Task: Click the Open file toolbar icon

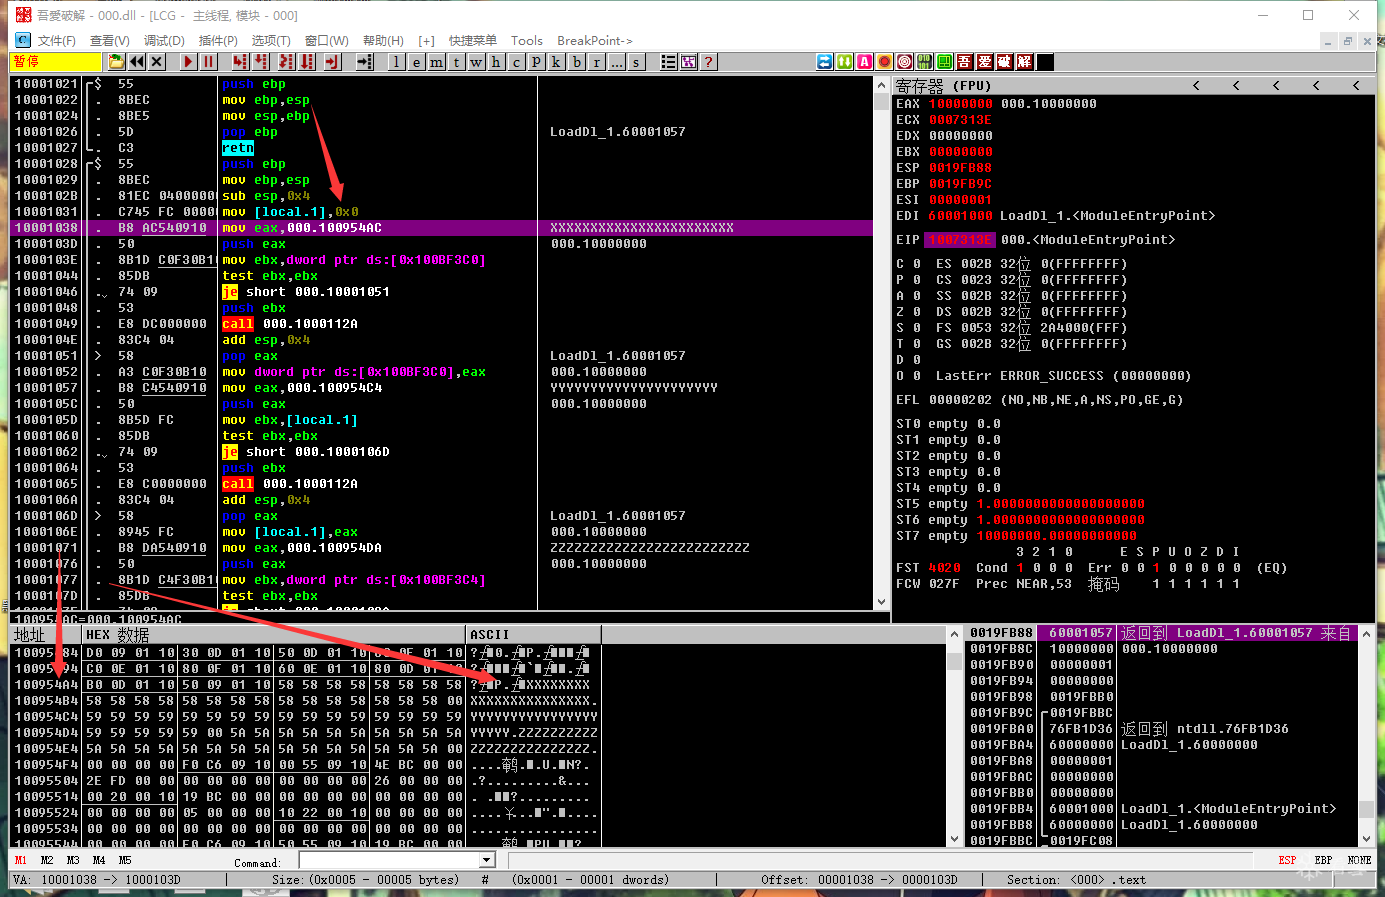Action: 117,62
